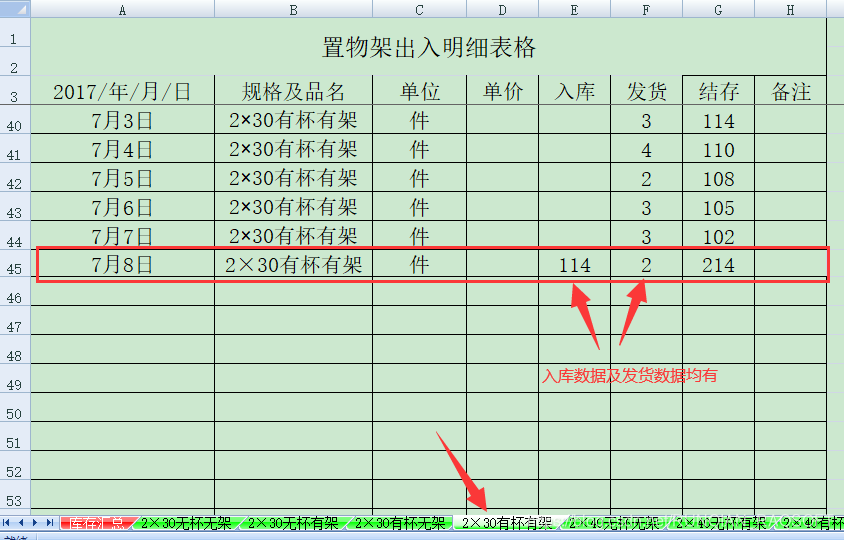Click 发货 value 3 in the 7月6日 row
The width and height of the screenshot is (844, 540).
pos(646,207)
